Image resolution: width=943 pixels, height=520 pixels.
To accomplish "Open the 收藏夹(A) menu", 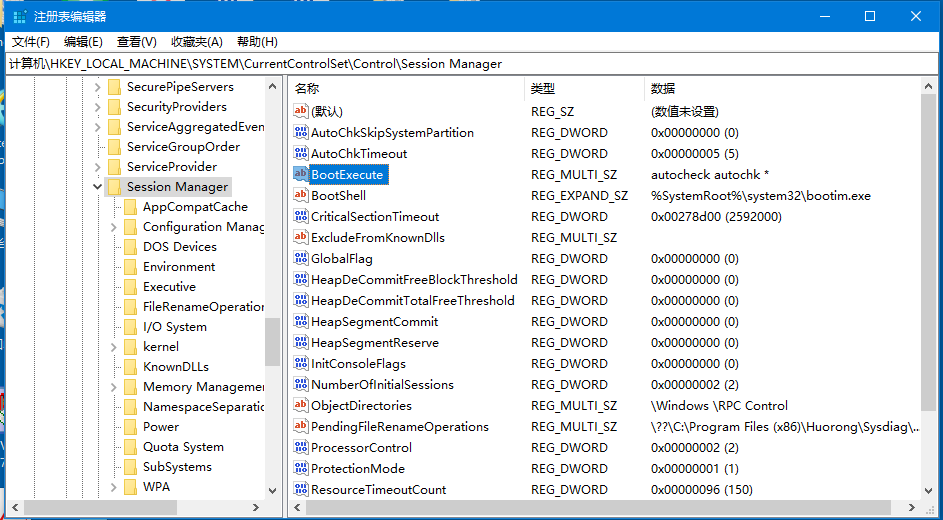I will point(197,42).
